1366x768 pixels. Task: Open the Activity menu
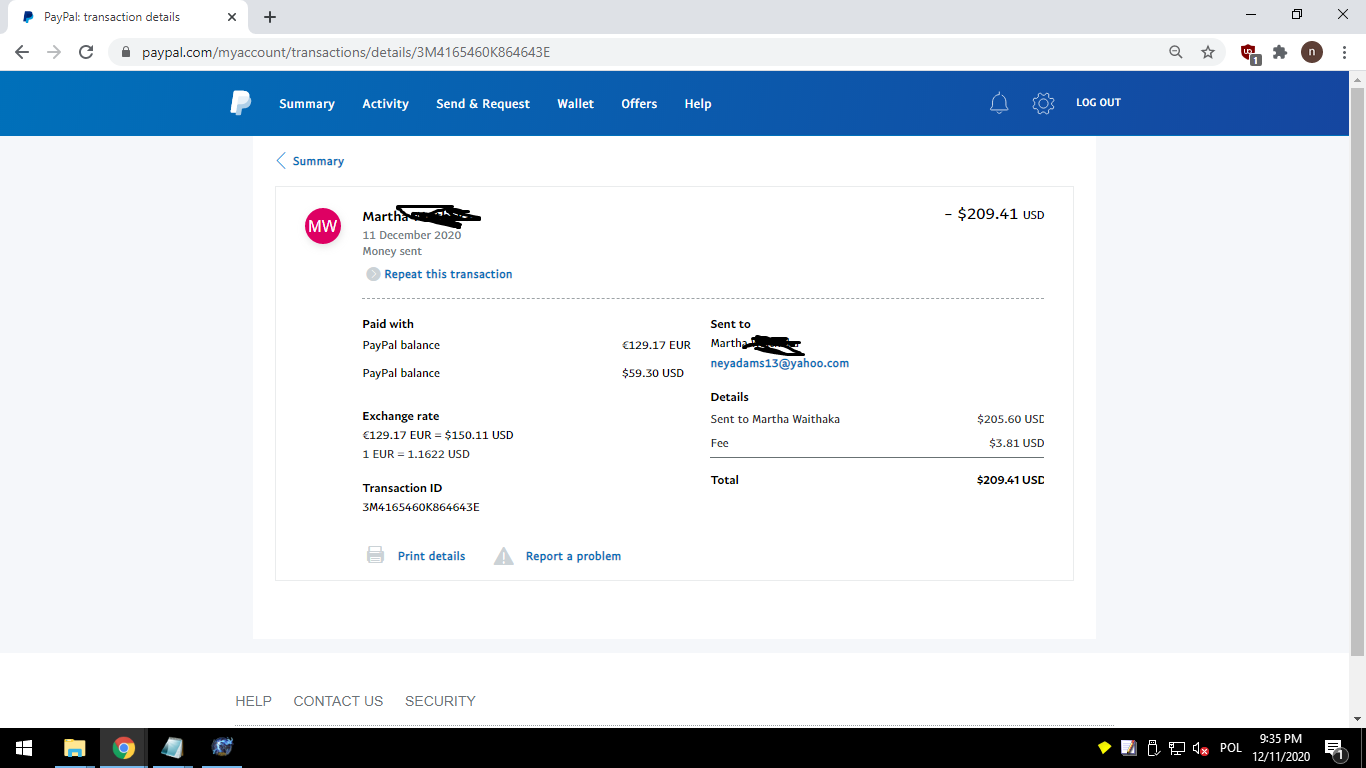point(386,104)
